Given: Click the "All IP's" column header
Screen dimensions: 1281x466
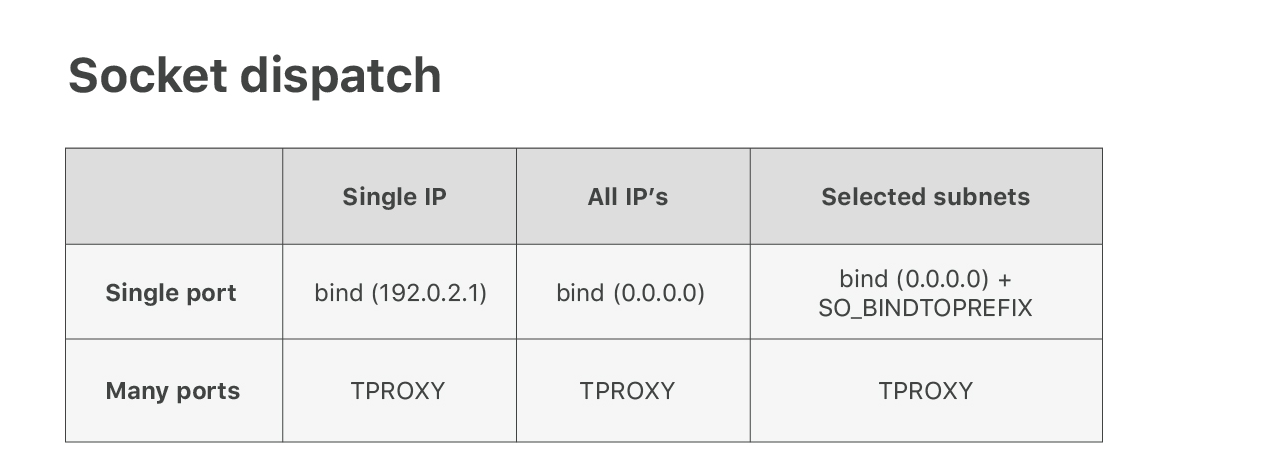Looking at the screenshot, I should [x=628, y=196].
